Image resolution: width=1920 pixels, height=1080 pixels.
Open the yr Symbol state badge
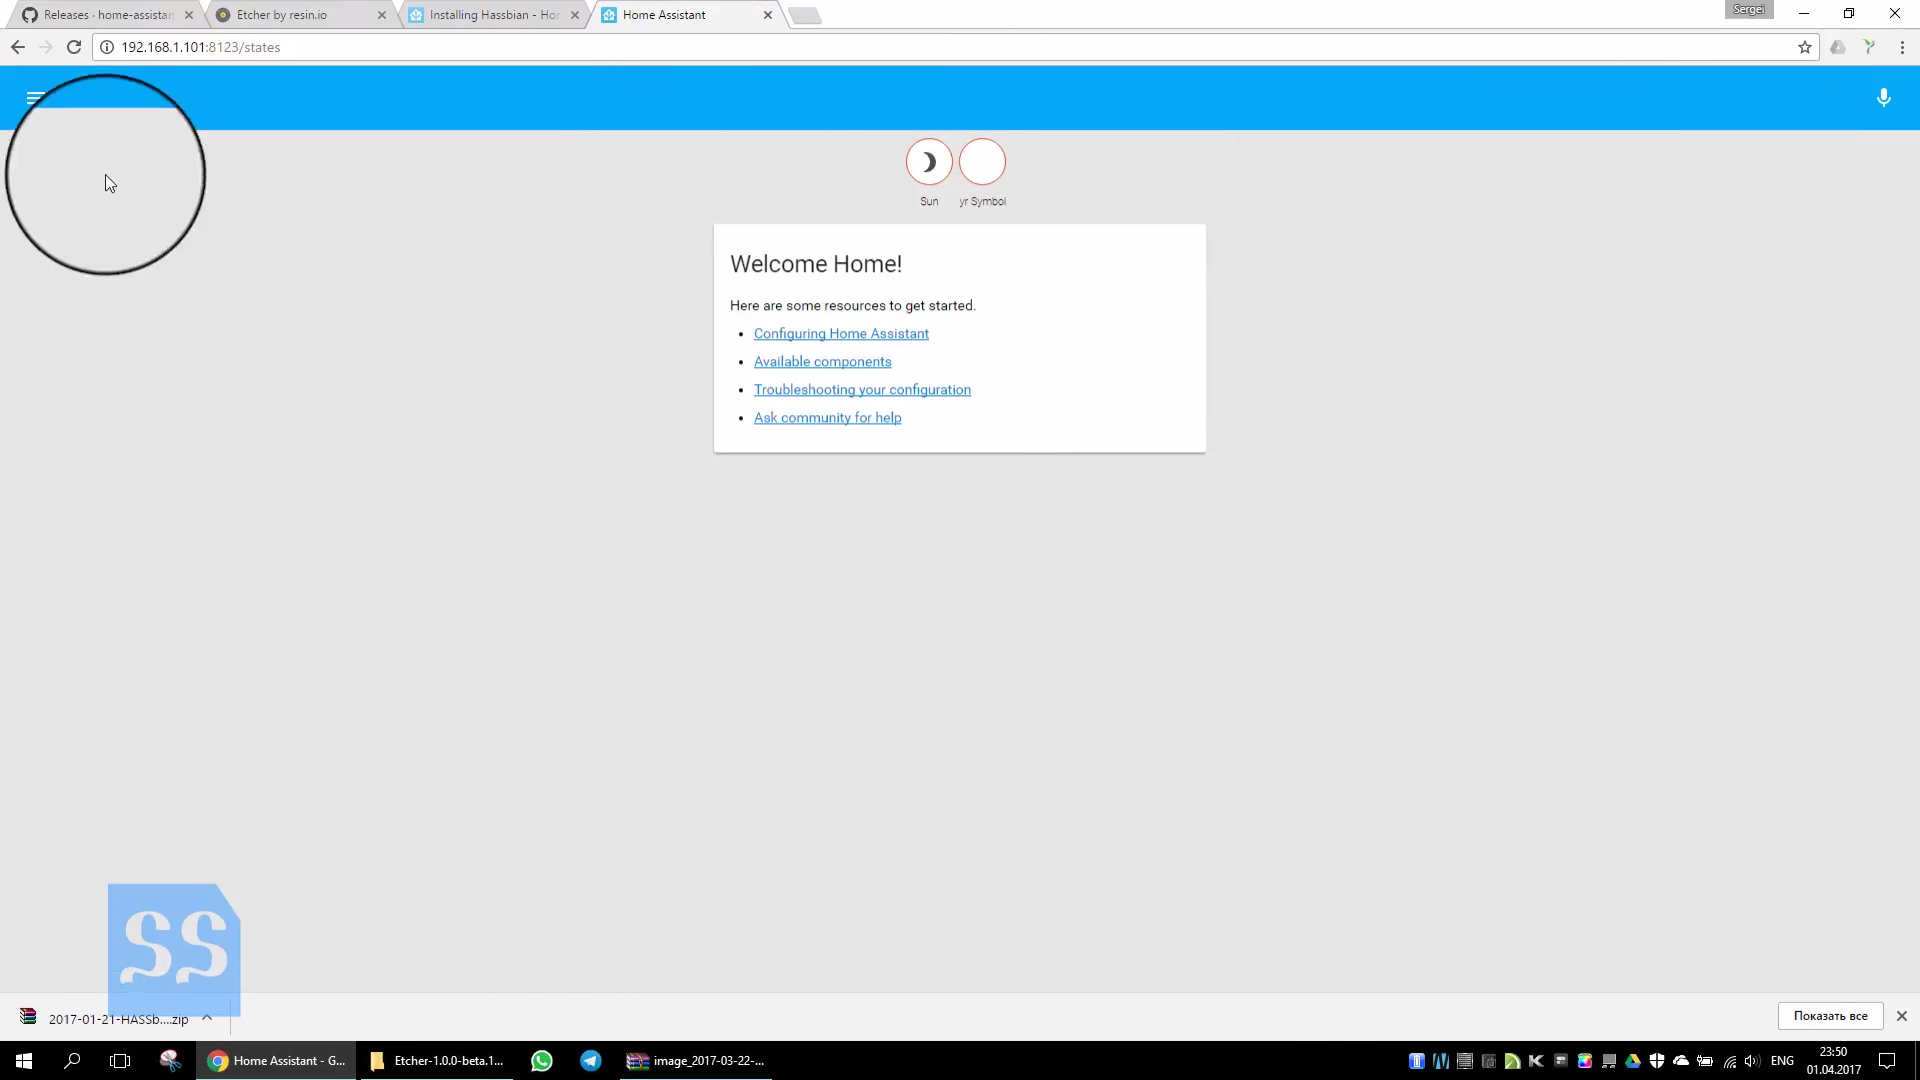click(982, 161)
